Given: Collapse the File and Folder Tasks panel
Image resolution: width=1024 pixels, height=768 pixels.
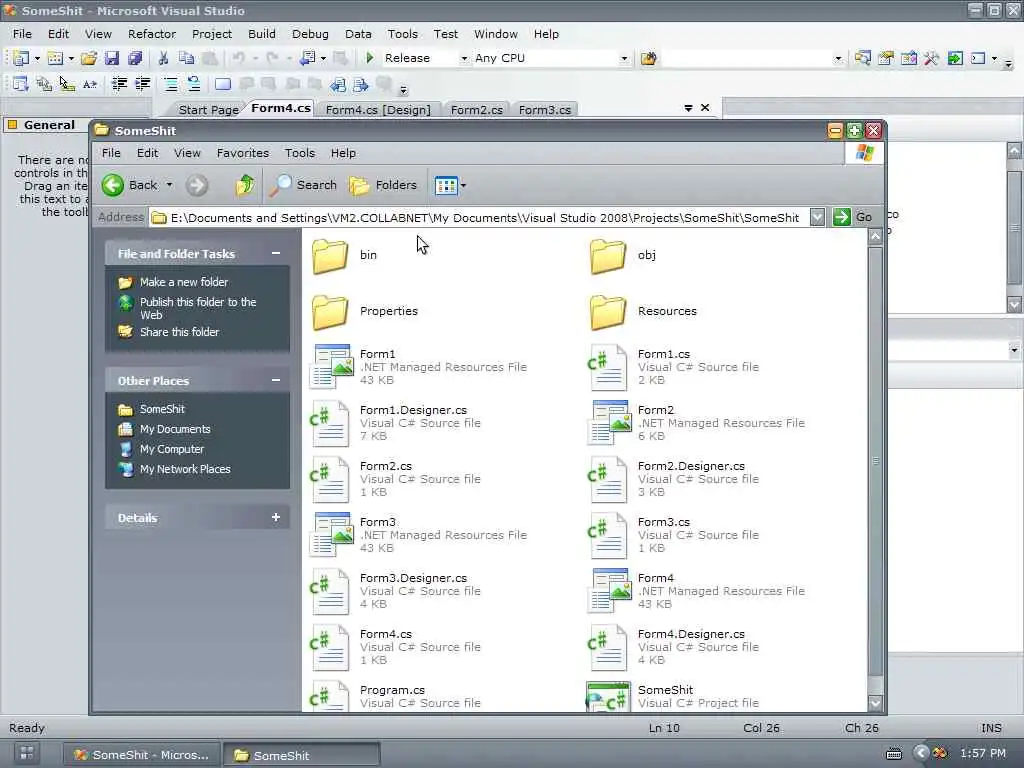Looking at the screenshot, I should pos(276,253).
